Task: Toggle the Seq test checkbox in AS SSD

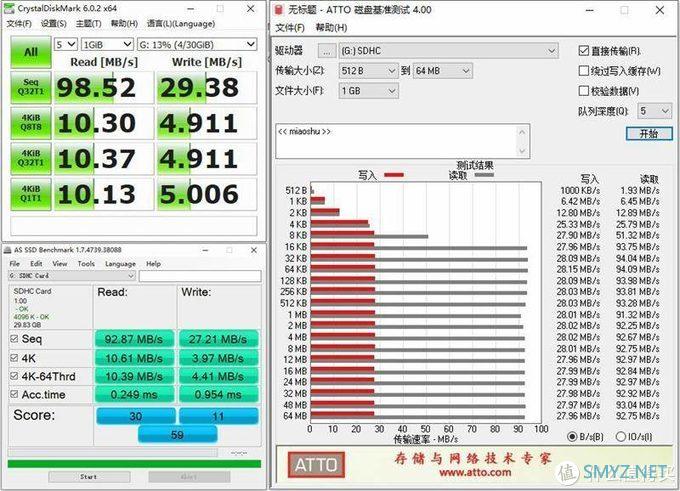Action: click(x=14, y=339)
